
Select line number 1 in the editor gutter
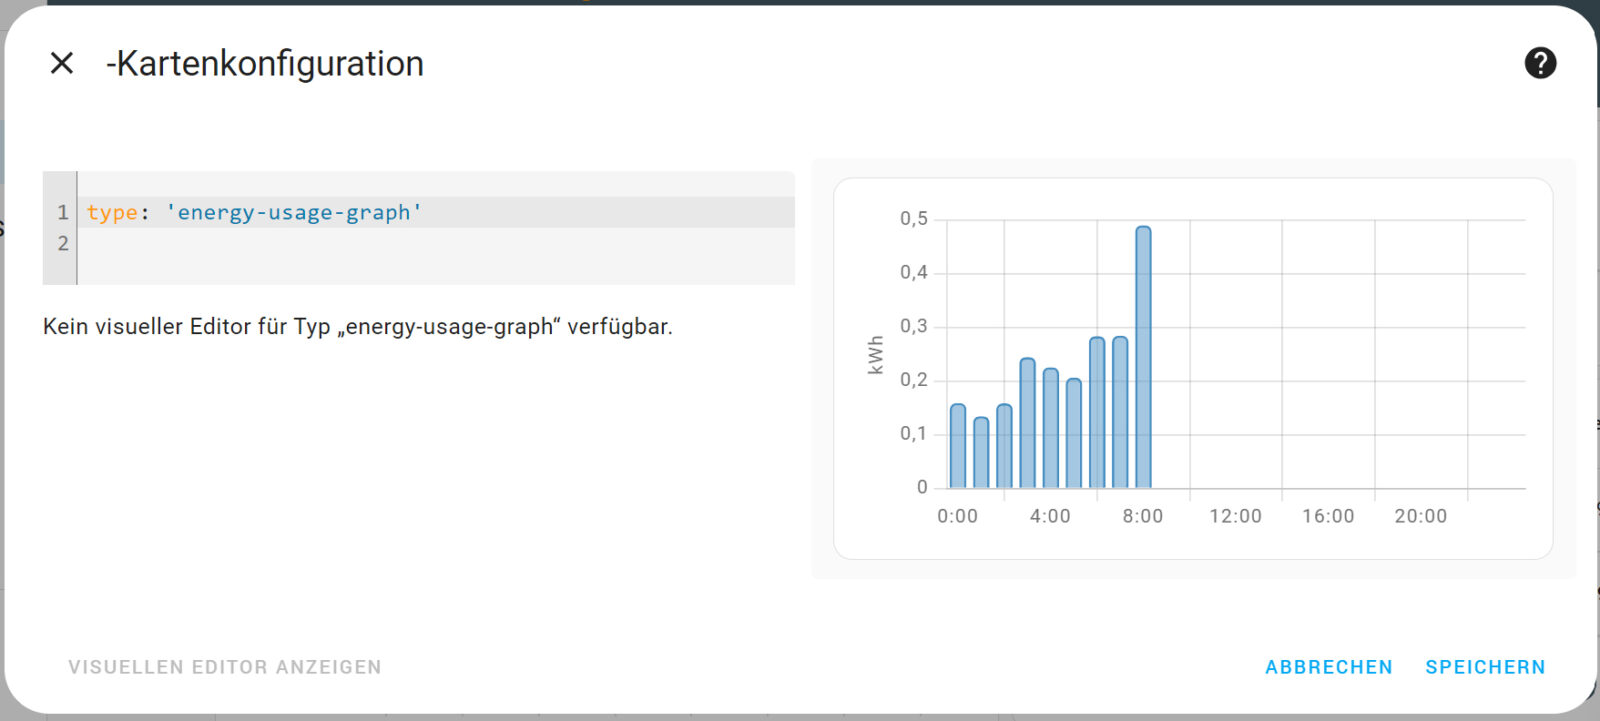pos(62,213)
